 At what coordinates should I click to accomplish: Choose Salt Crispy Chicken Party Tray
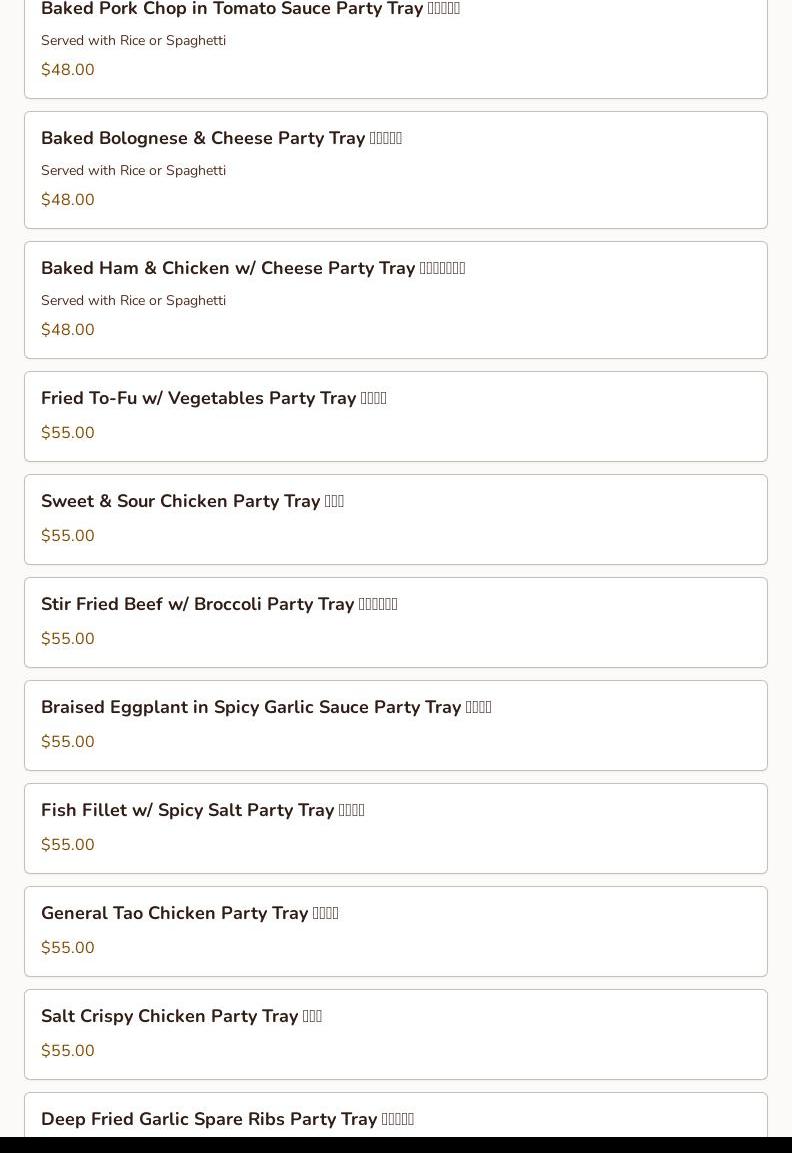click(x=395, y=1034)
